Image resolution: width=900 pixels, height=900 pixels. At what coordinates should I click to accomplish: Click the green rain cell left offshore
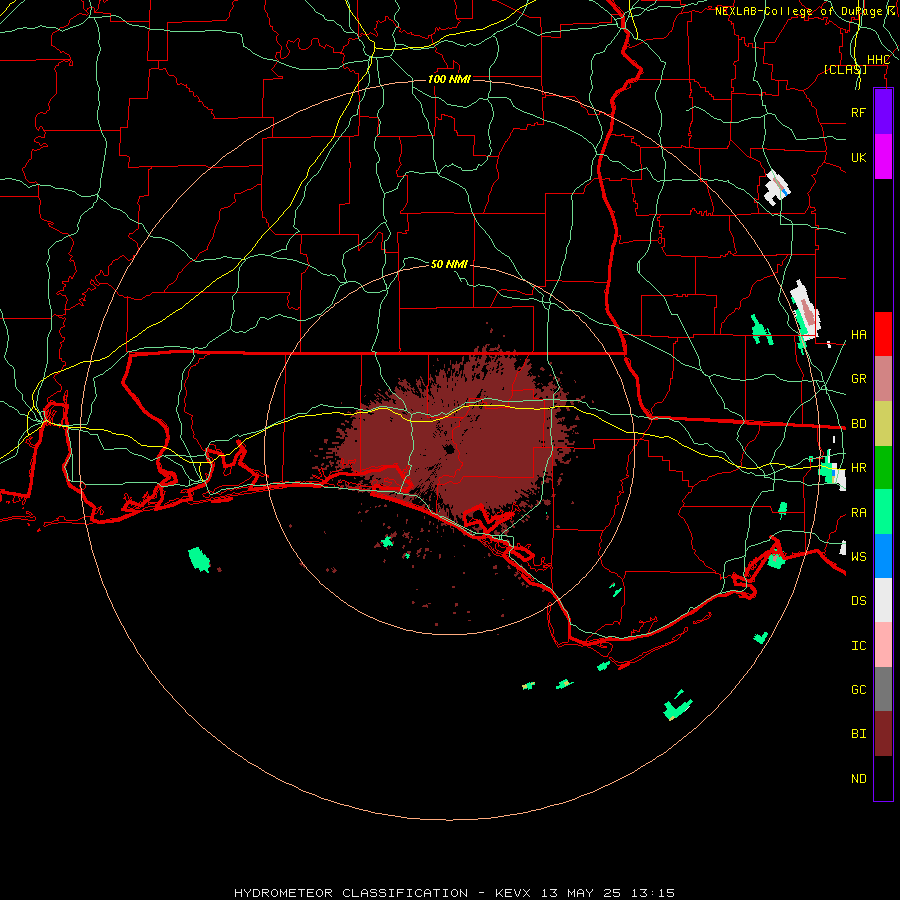(x=199, y=560)
